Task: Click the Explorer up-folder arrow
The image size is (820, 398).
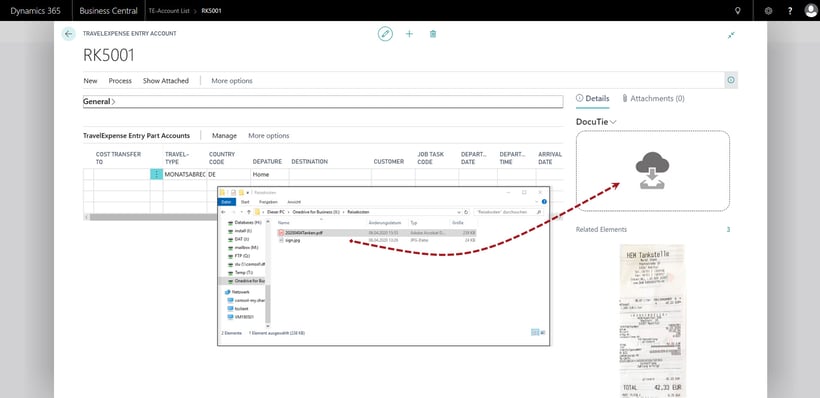Action: 249,212
